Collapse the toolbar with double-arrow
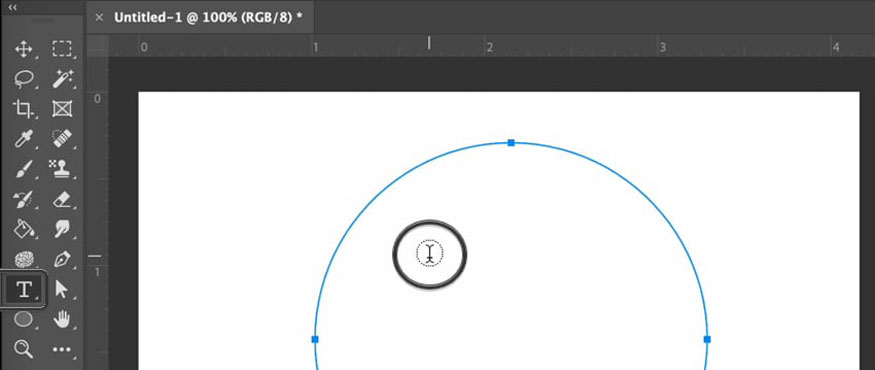Screen dimensions: 875x370 (13, 7)
